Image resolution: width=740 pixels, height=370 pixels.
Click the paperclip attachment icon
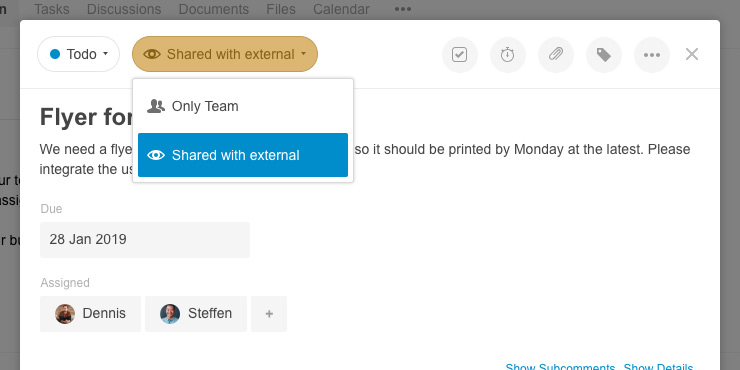556,55
